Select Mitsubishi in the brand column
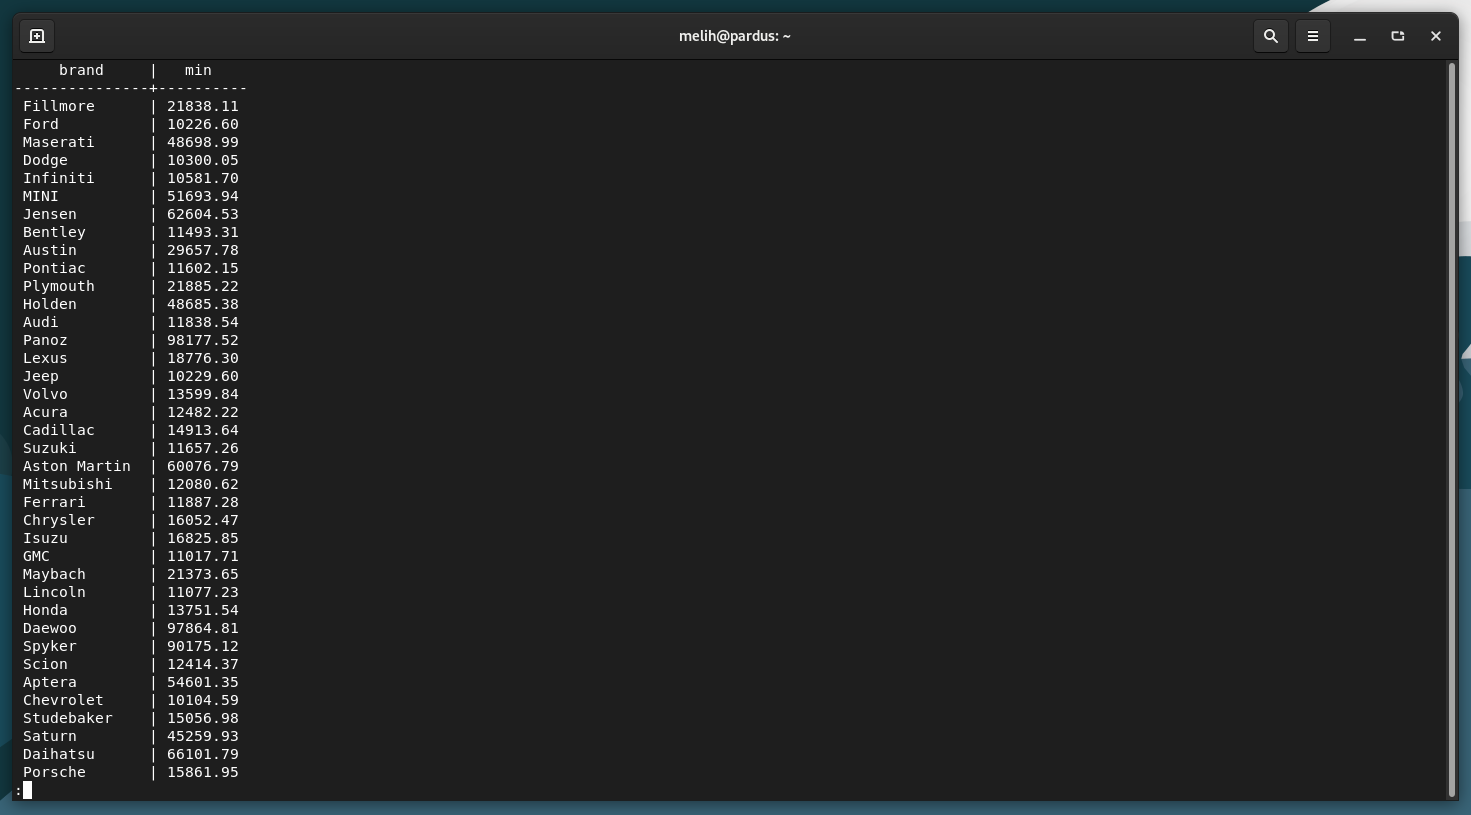 (x=68, y=484)
